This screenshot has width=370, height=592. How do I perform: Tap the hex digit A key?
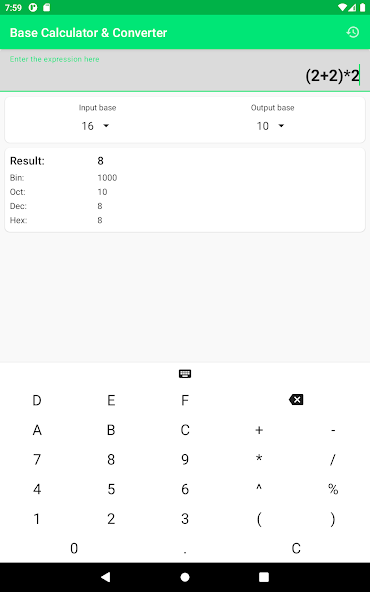tap(37, 430)
